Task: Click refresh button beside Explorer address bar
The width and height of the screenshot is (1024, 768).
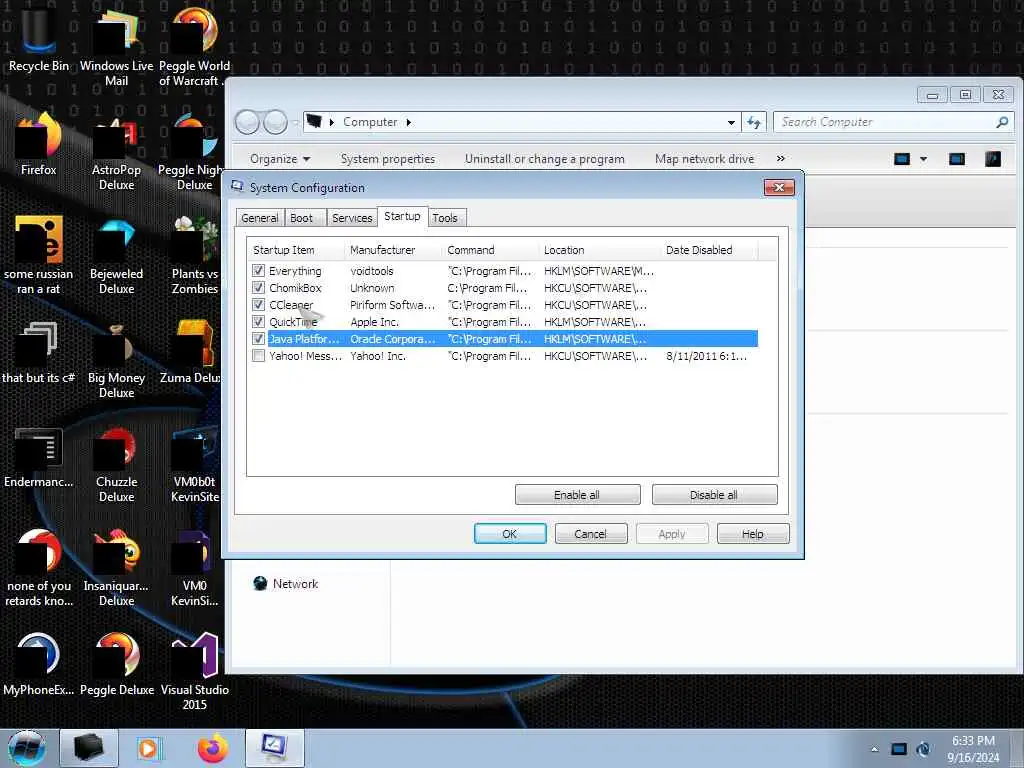Action: [x=754, y=122]
